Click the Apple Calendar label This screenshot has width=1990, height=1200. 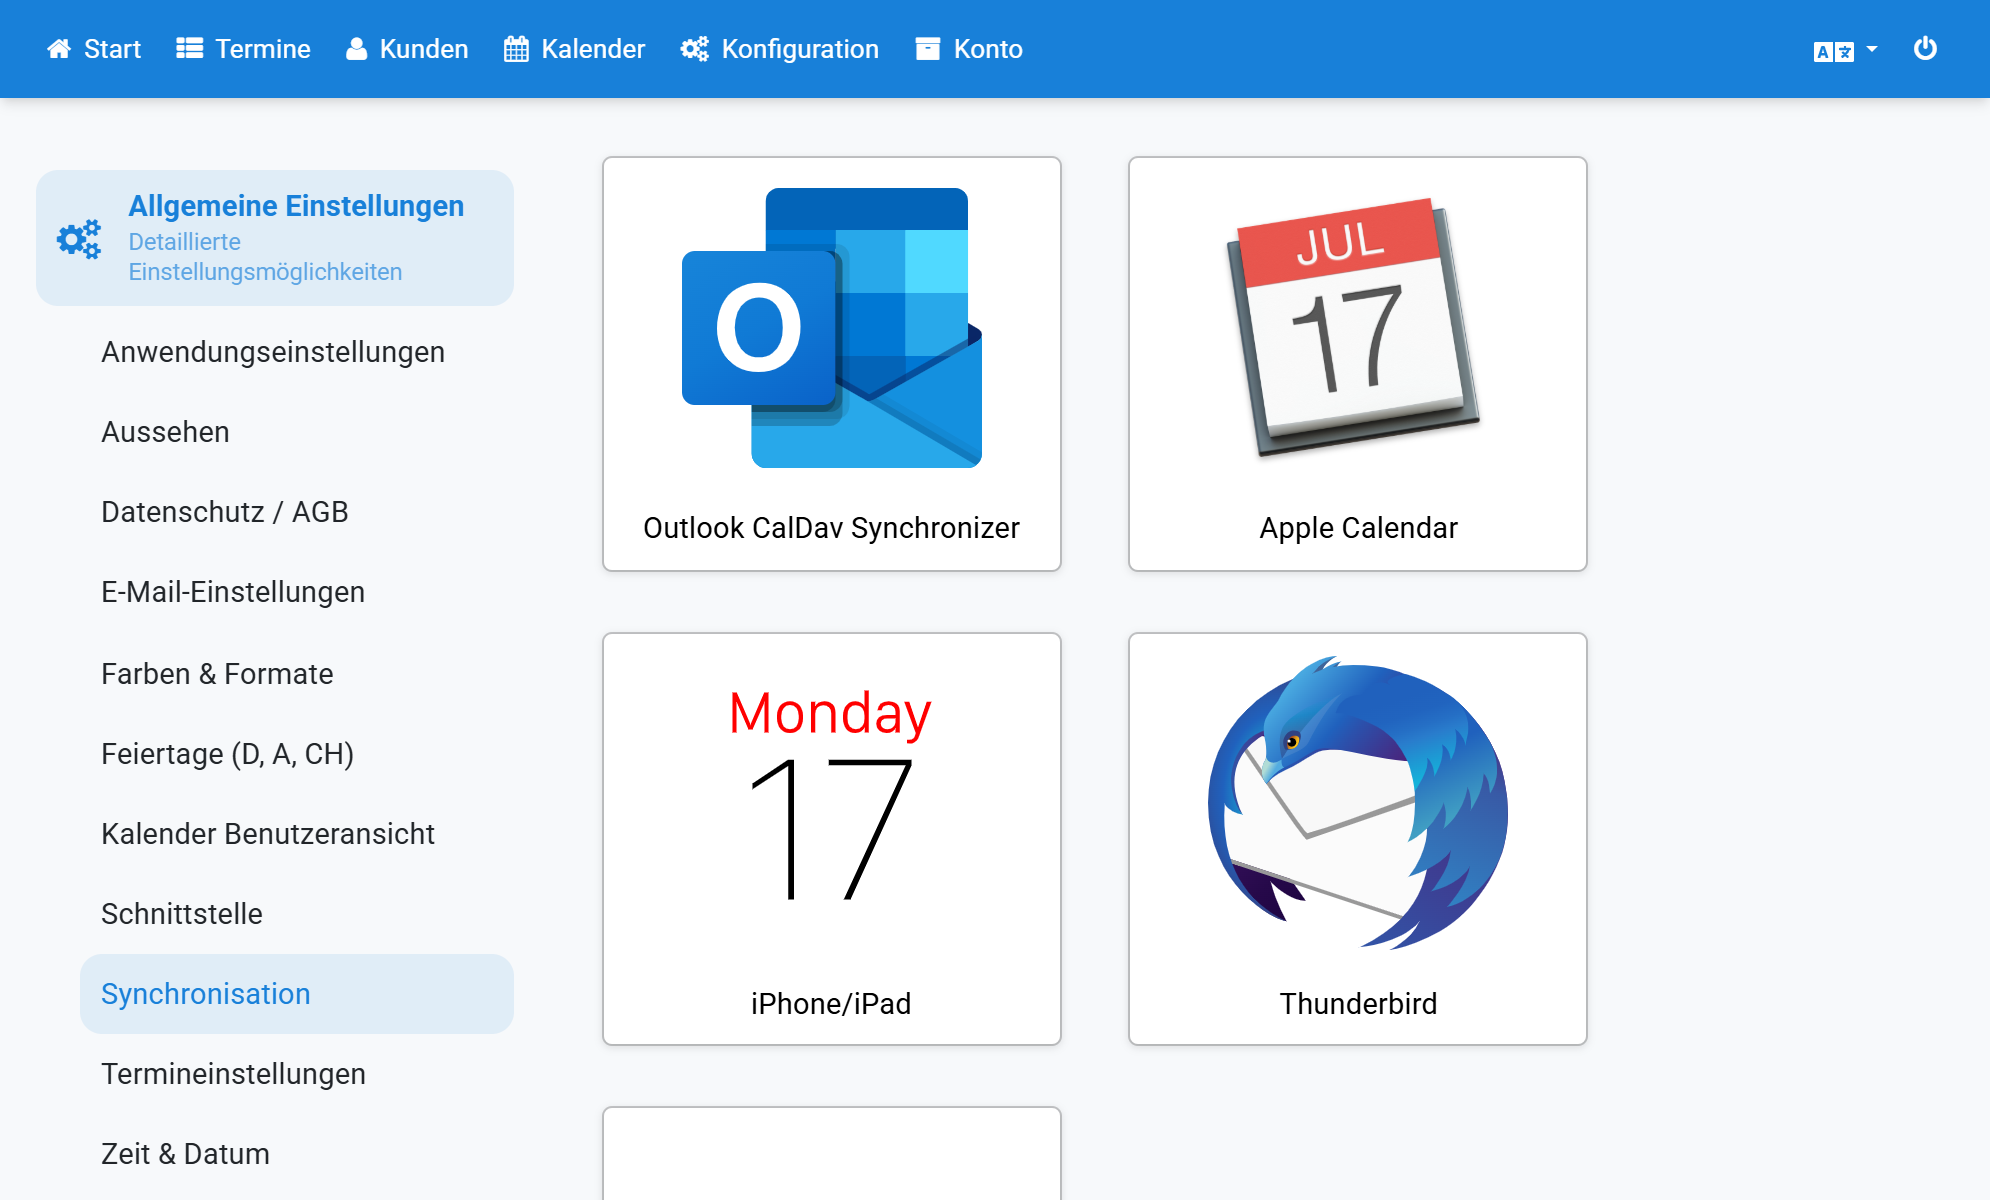[1358, 528]
